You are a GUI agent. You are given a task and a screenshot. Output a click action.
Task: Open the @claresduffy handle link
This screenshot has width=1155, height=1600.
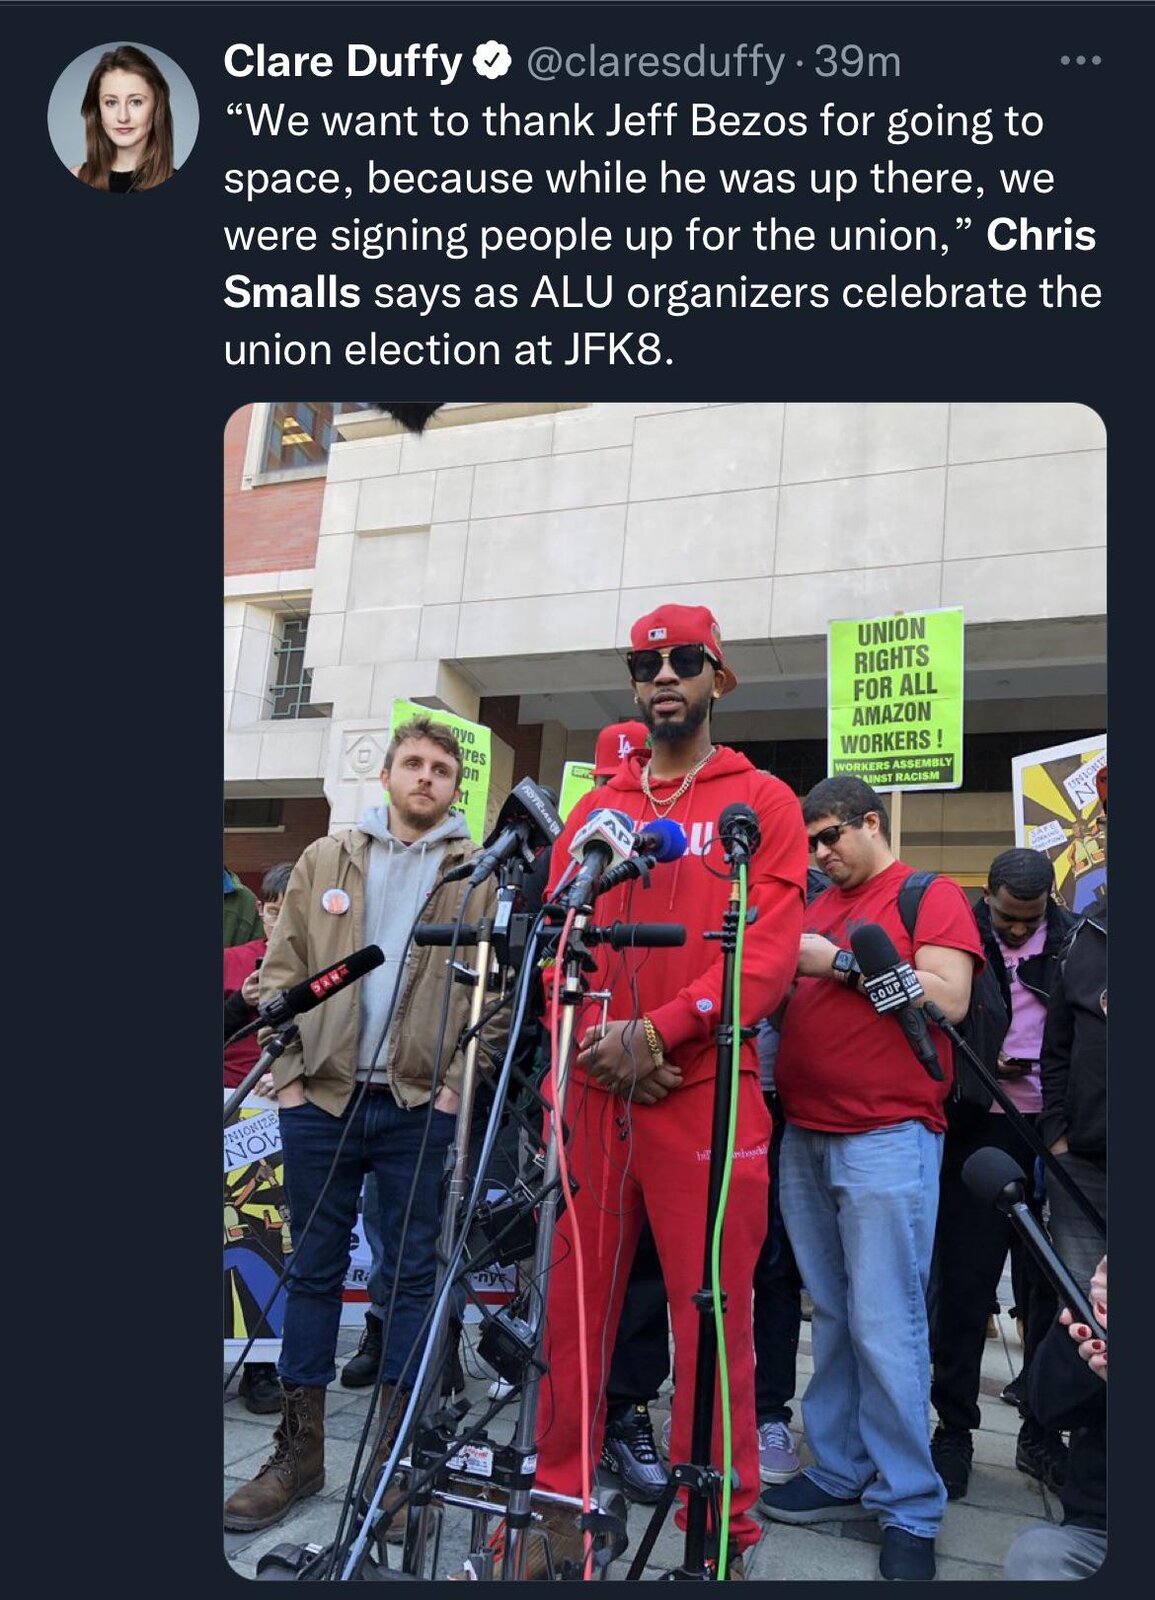654,63
